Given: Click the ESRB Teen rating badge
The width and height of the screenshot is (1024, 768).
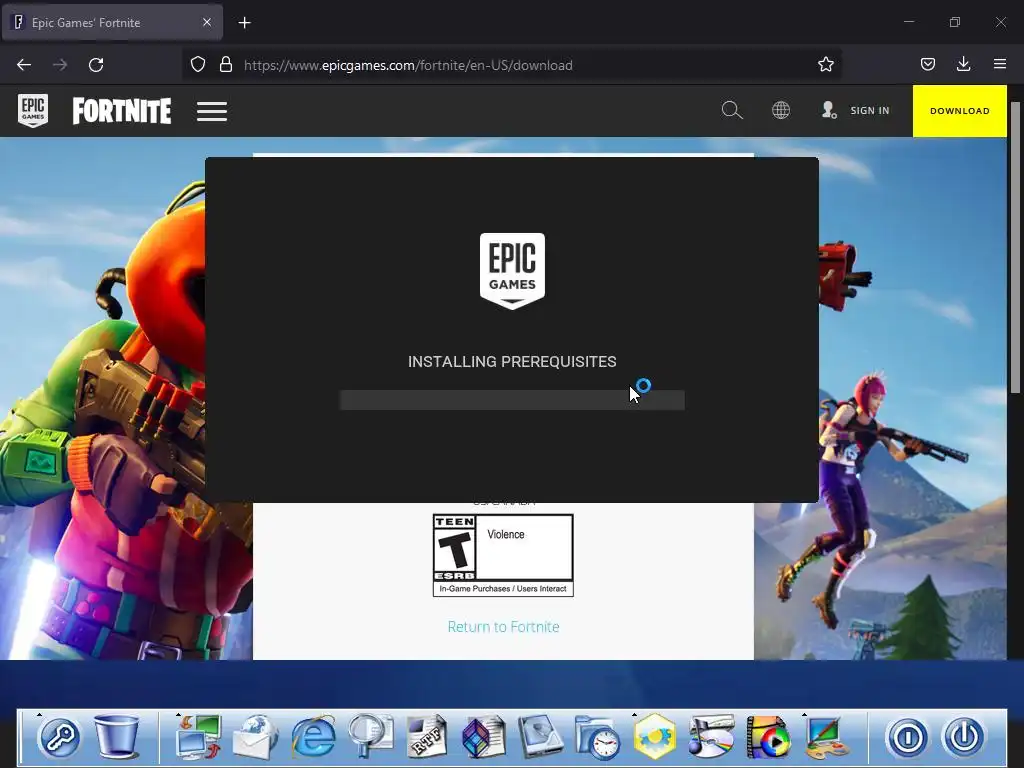Looking at the screenshot, I should (x=503, y=555).
